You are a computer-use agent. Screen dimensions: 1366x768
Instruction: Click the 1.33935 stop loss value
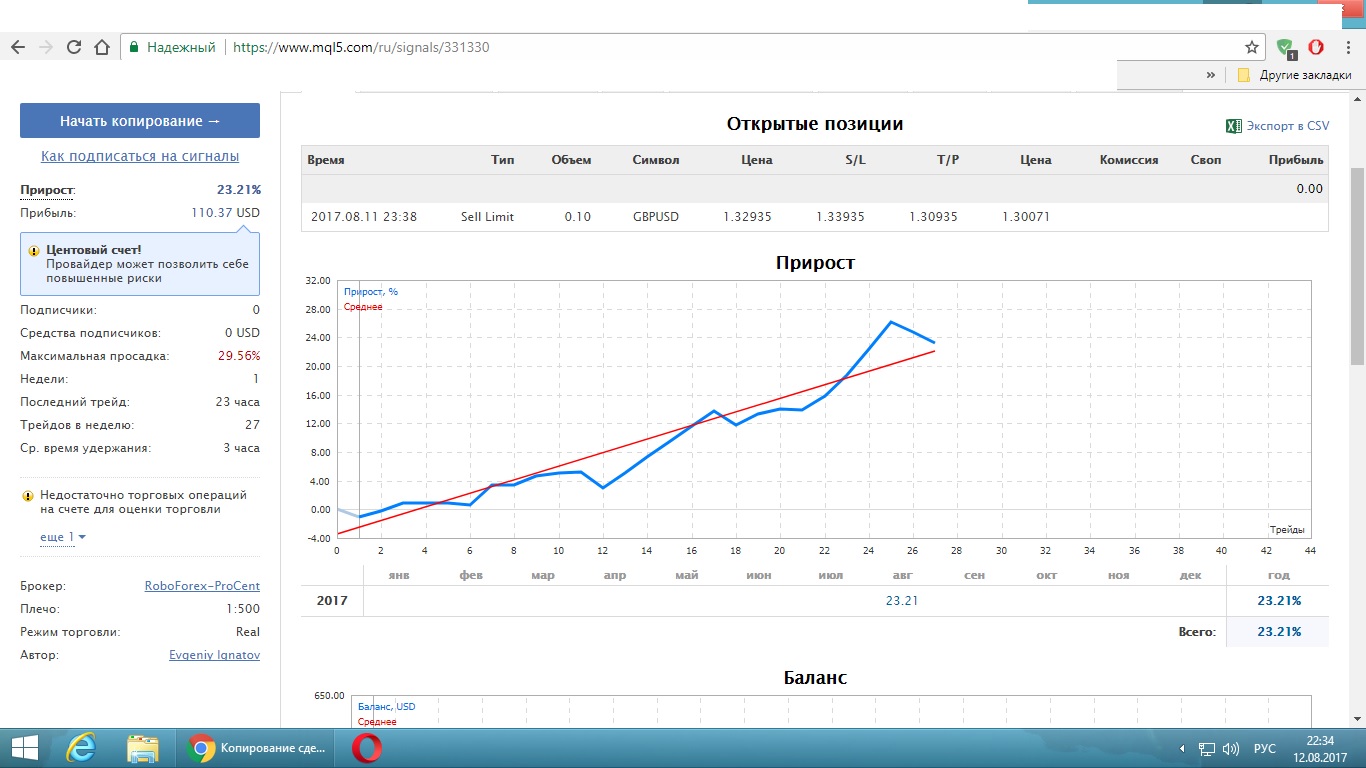840,217
